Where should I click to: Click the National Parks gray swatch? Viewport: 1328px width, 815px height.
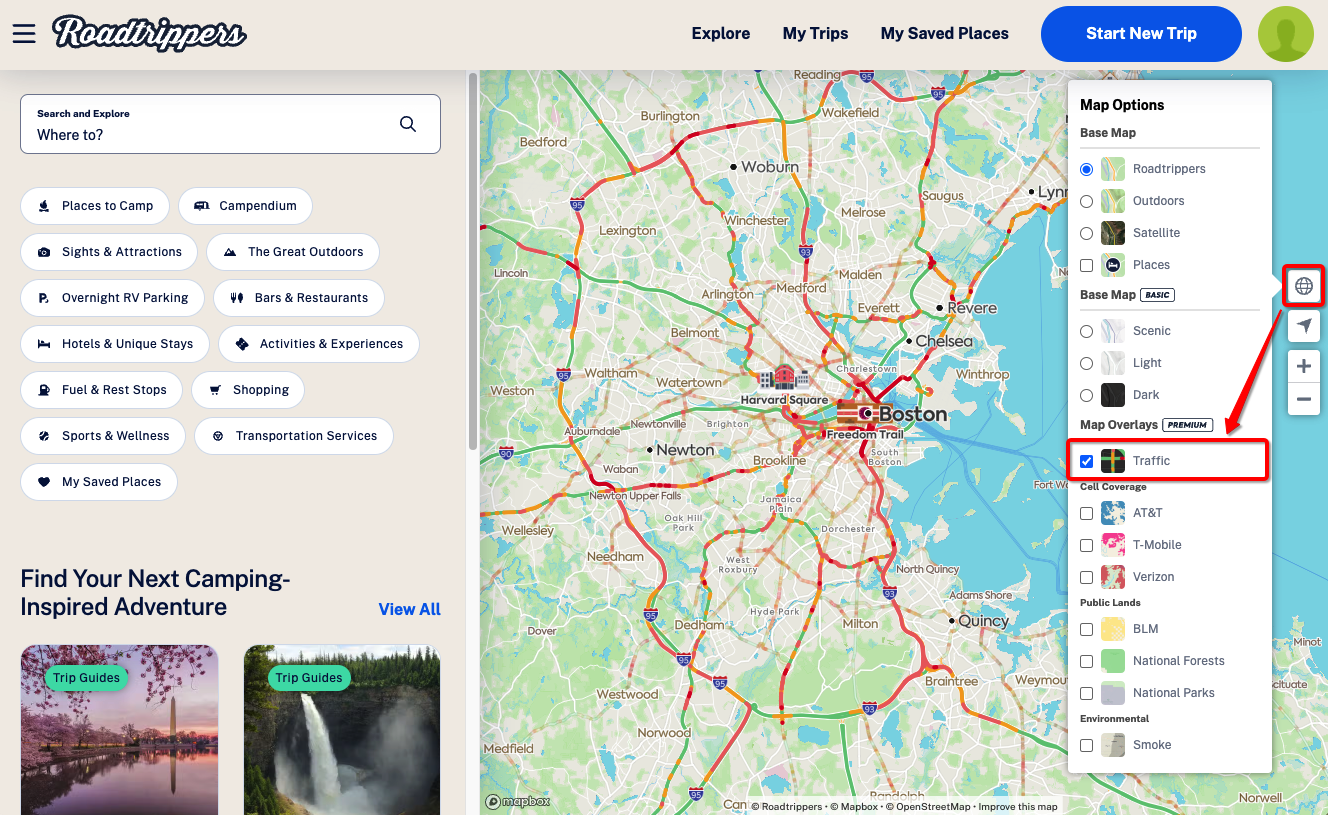tap(1113, 693)
